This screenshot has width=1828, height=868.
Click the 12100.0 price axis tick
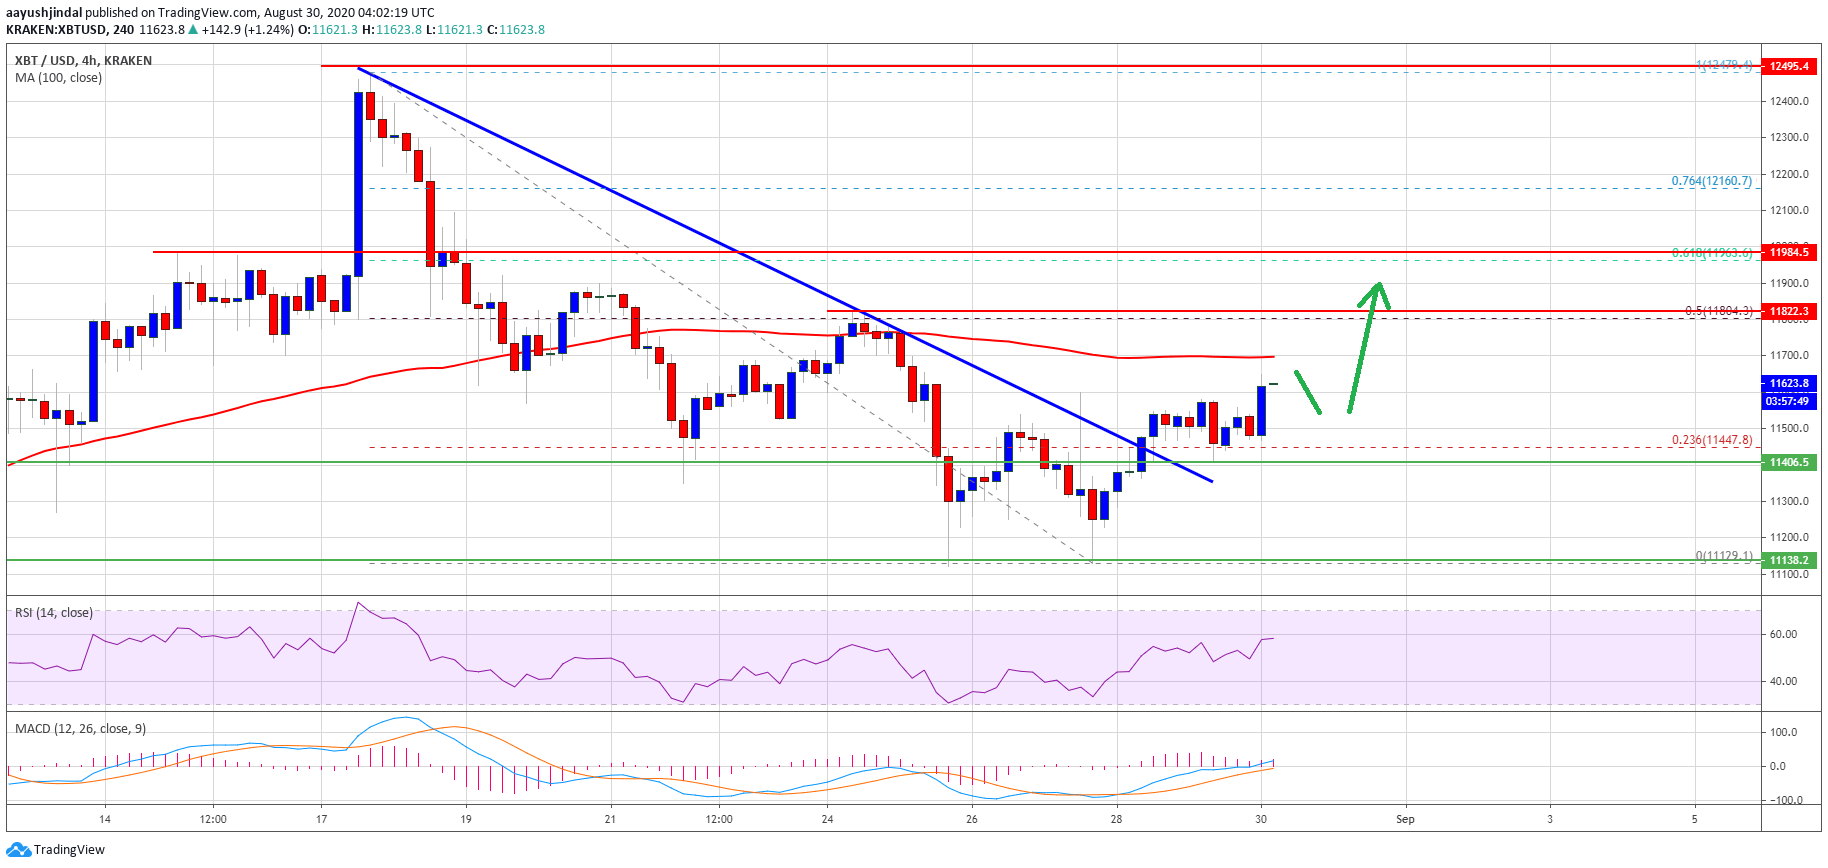(x=1789, y=210)
